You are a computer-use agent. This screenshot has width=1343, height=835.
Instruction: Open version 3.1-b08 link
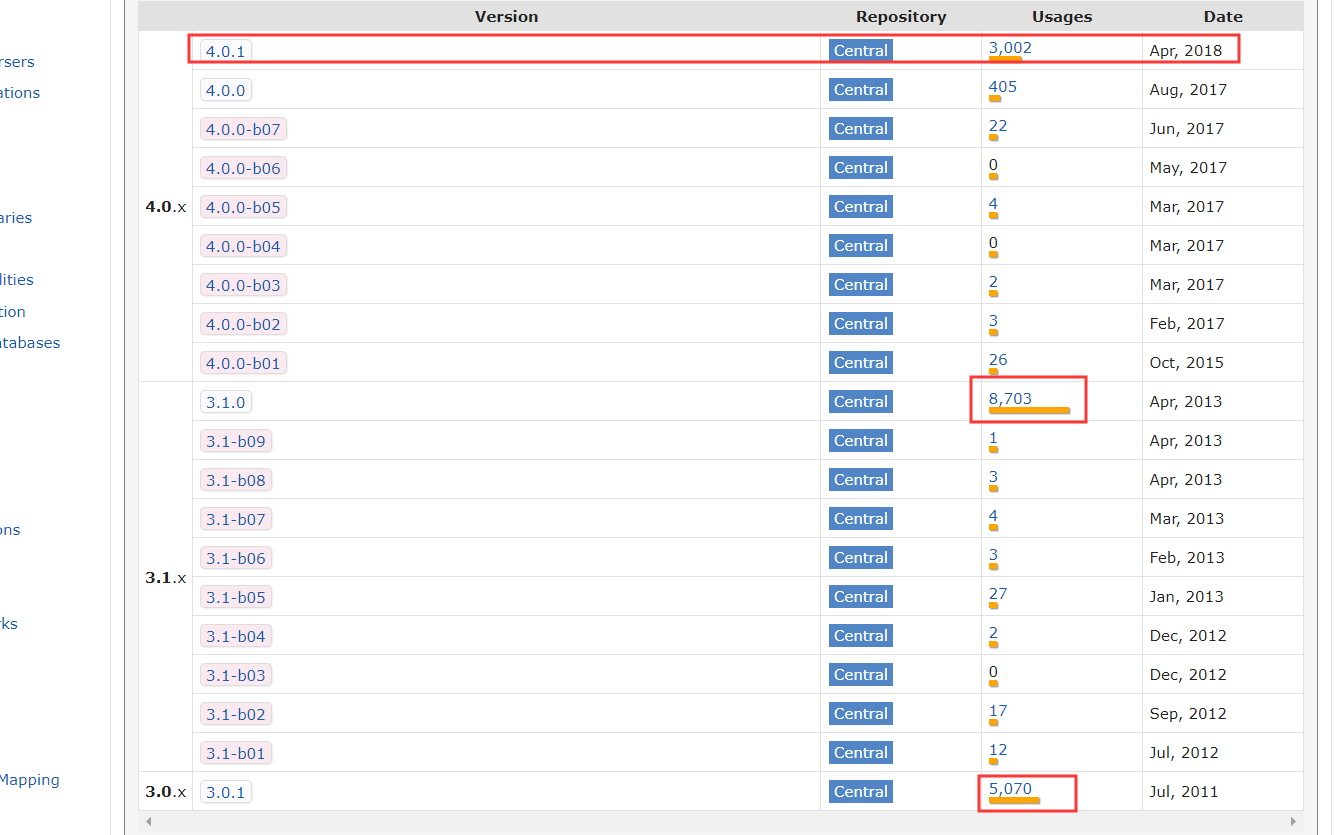236,480
